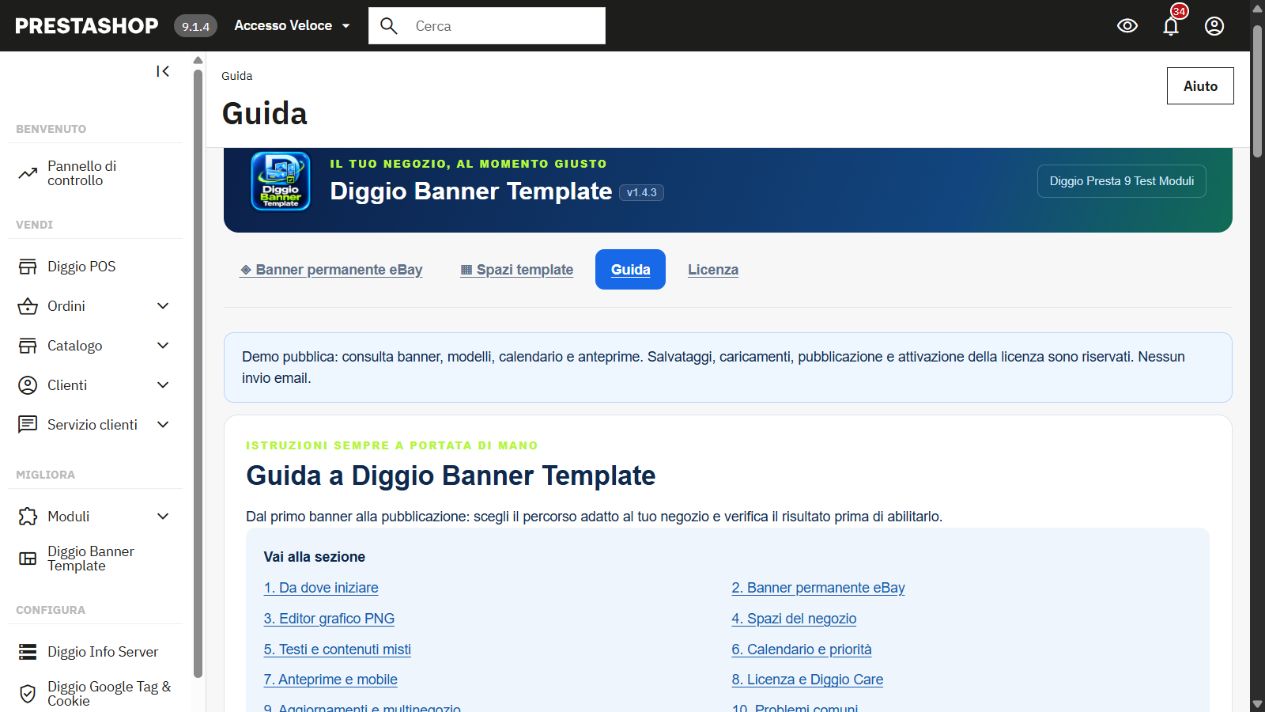Click the Guida breadcrumb
Screen dimensions: 1265x712
pyautogui.click(x=237, y=76)
